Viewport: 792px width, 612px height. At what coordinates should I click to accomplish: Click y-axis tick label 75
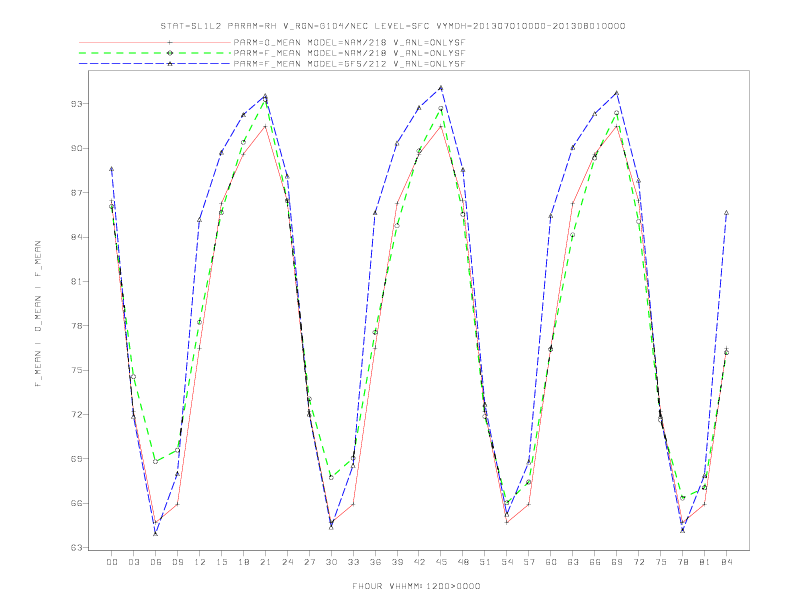(x=76, y=370)
